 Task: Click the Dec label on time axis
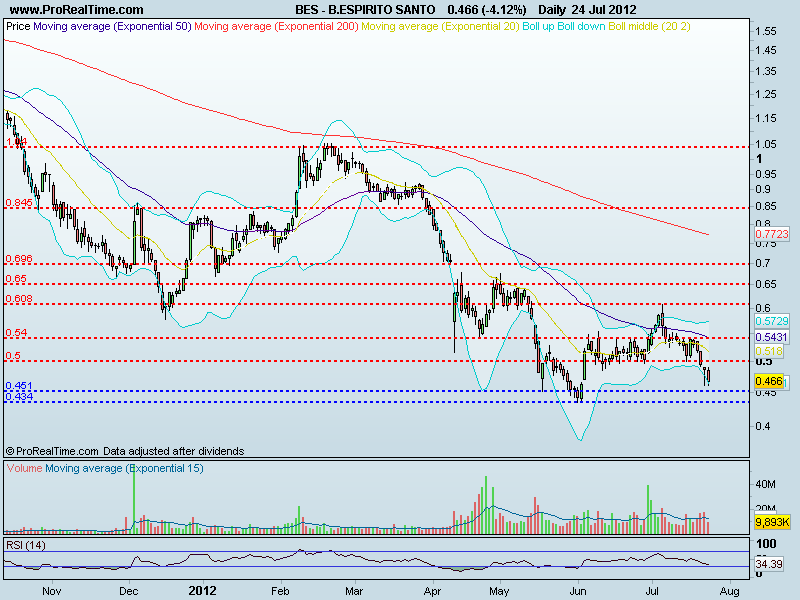(129, 591)
